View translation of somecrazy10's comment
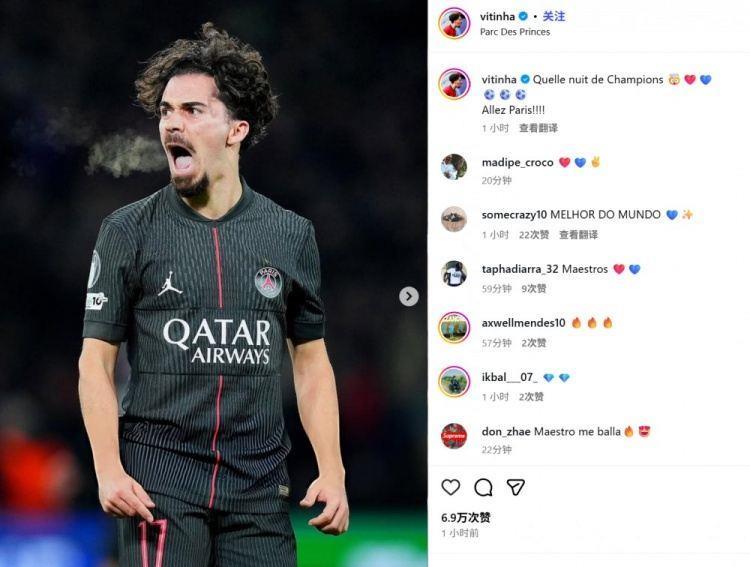The height and width of the screenshot is (567, 750). point(578,235)
